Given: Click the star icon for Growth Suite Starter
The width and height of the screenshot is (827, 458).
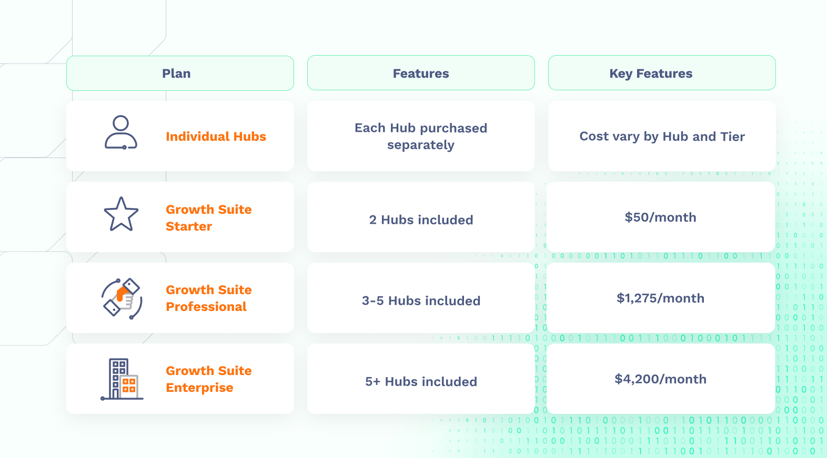Looking at the screenshot, I should (x=121, y=214).
